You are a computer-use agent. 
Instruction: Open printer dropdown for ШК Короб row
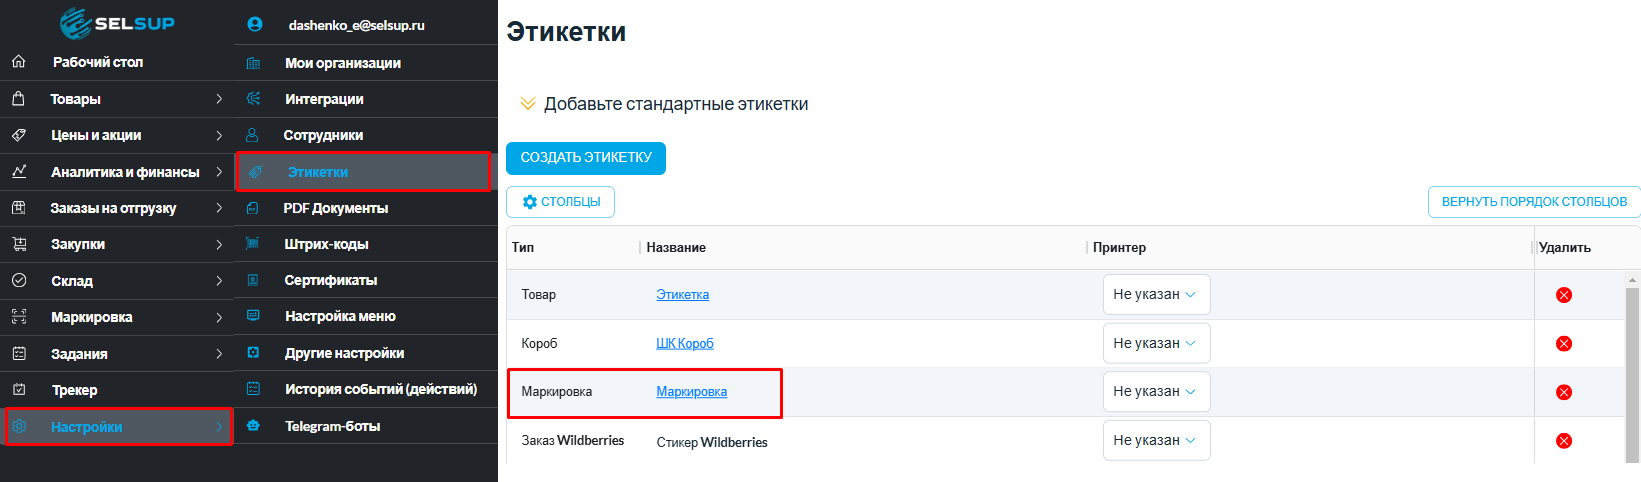pos(1156,343)
